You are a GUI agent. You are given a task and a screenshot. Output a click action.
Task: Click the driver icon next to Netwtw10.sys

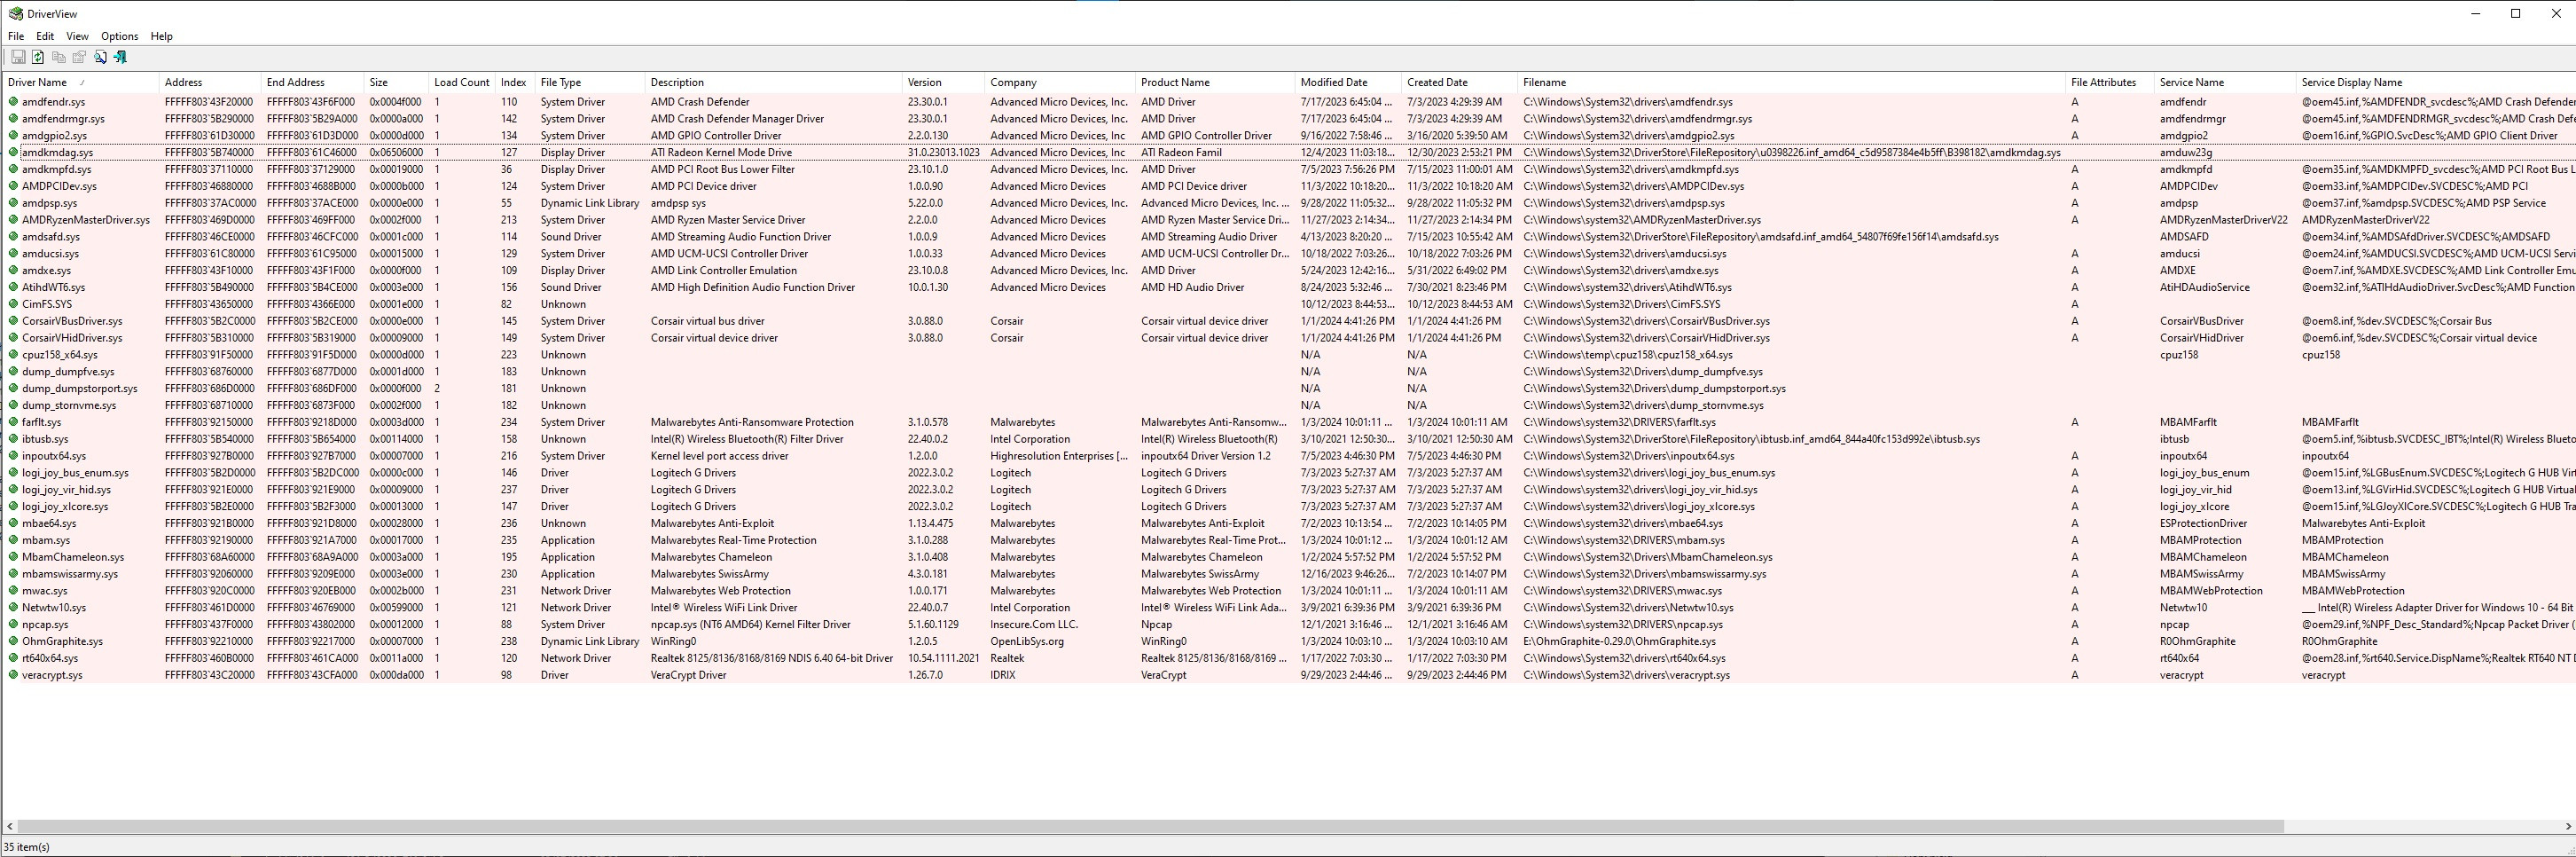pyautogui.click(x=14, y=608)
